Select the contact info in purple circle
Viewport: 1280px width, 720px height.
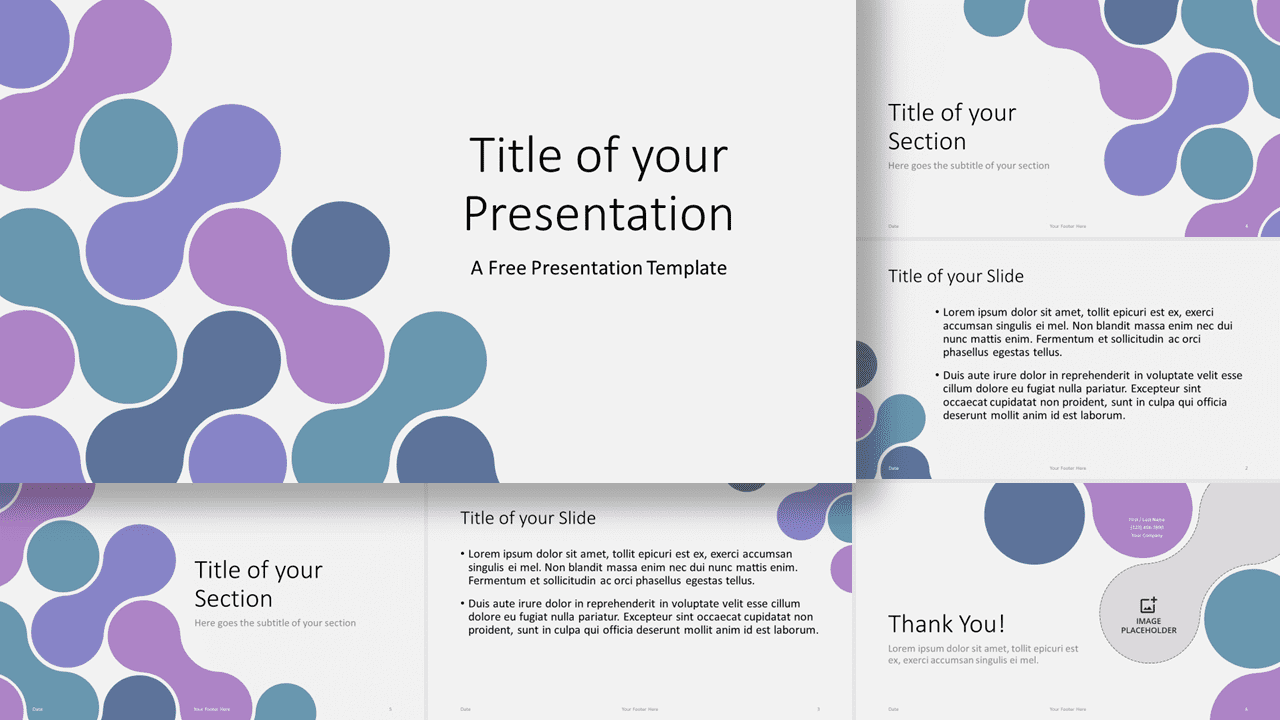[1147, 527]
